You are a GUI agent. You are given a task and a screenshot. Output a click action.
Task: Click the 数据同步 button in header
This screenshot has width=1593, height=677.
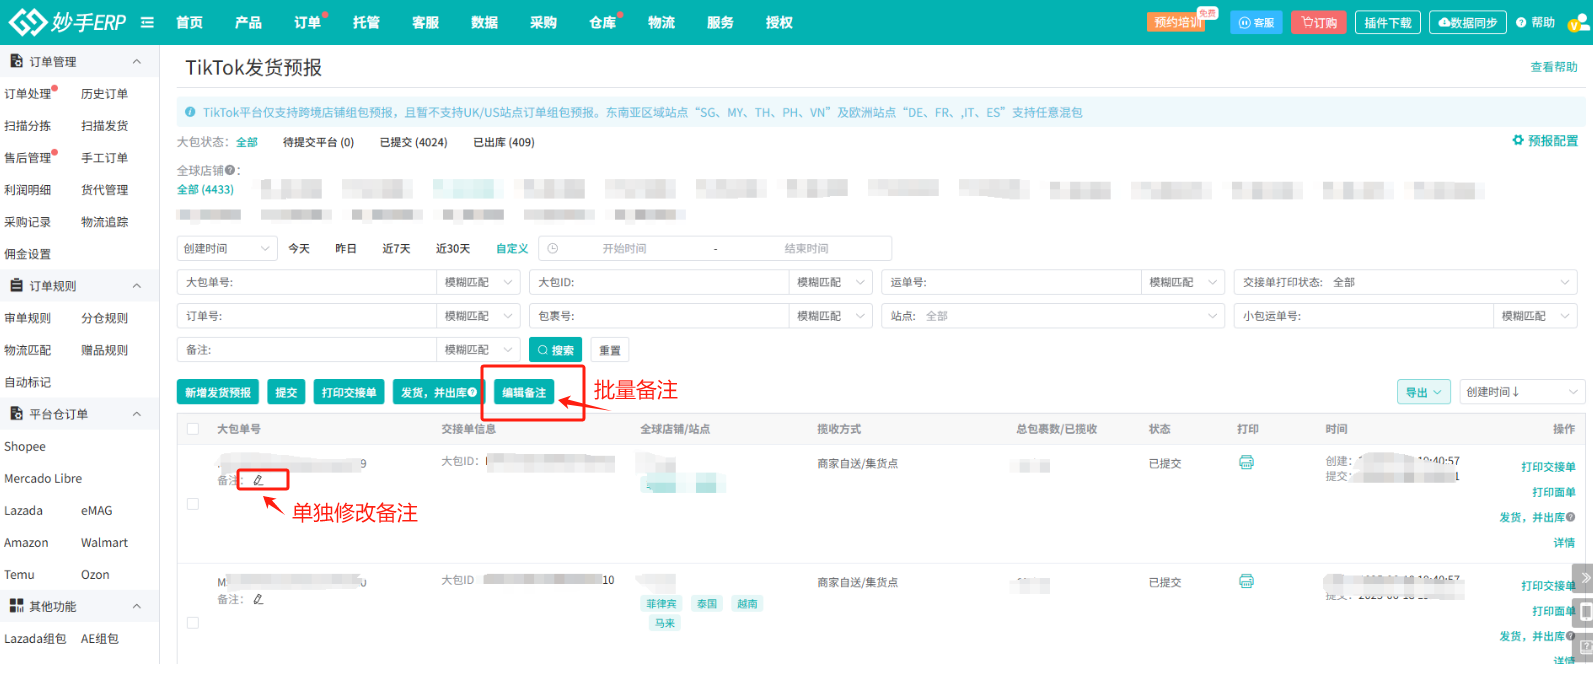[1468, 22]
